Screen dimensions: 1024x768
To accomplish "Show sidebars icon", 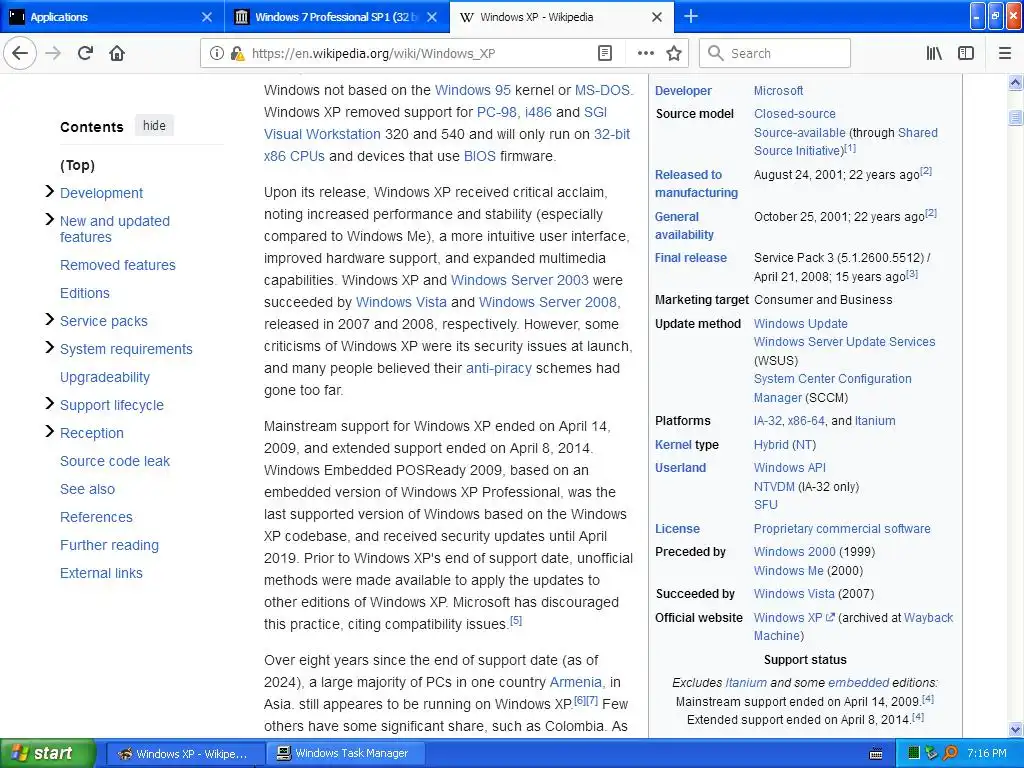I will click(966, 53).
